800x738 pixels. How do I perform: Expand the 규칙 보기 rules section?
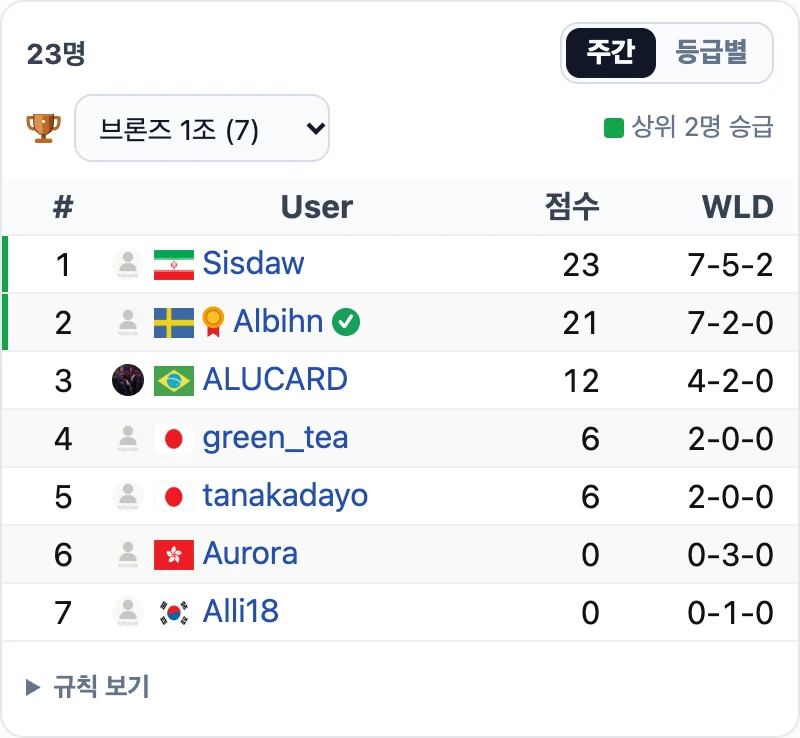point(88,686)
